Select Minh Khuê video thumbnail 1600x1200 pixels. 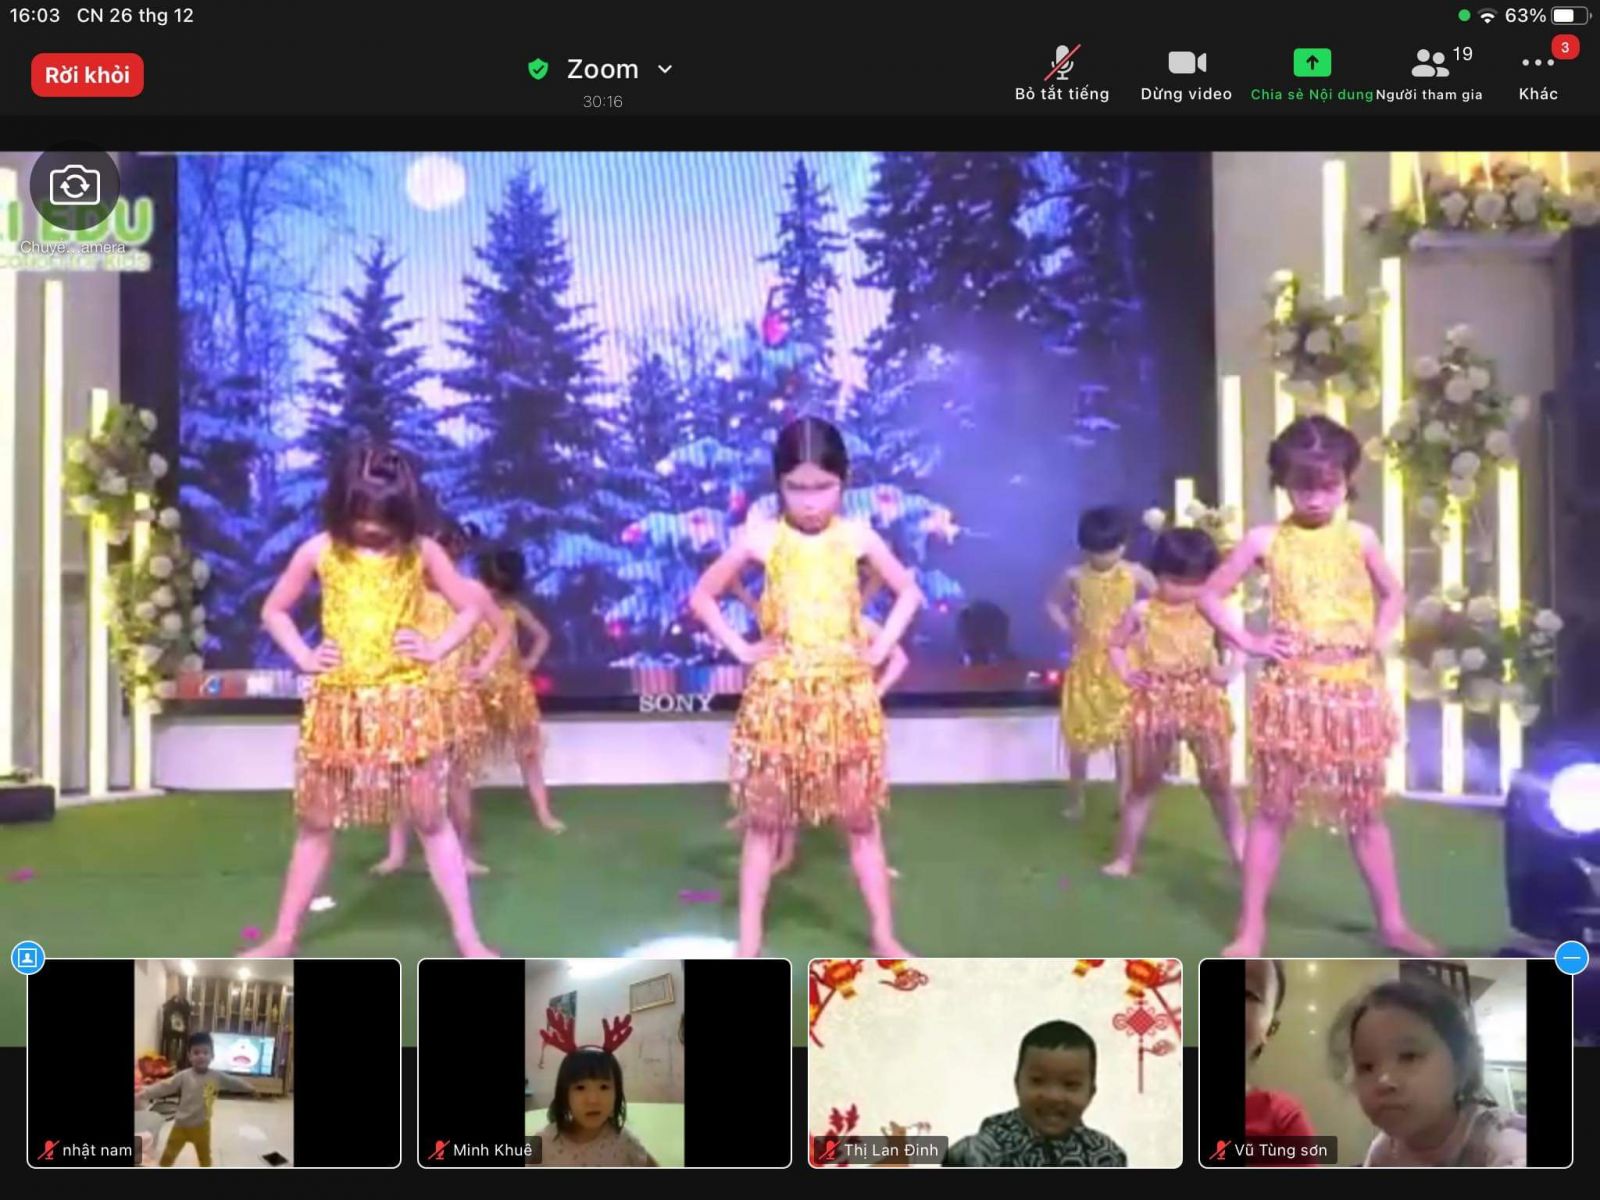pos(604,1063)
